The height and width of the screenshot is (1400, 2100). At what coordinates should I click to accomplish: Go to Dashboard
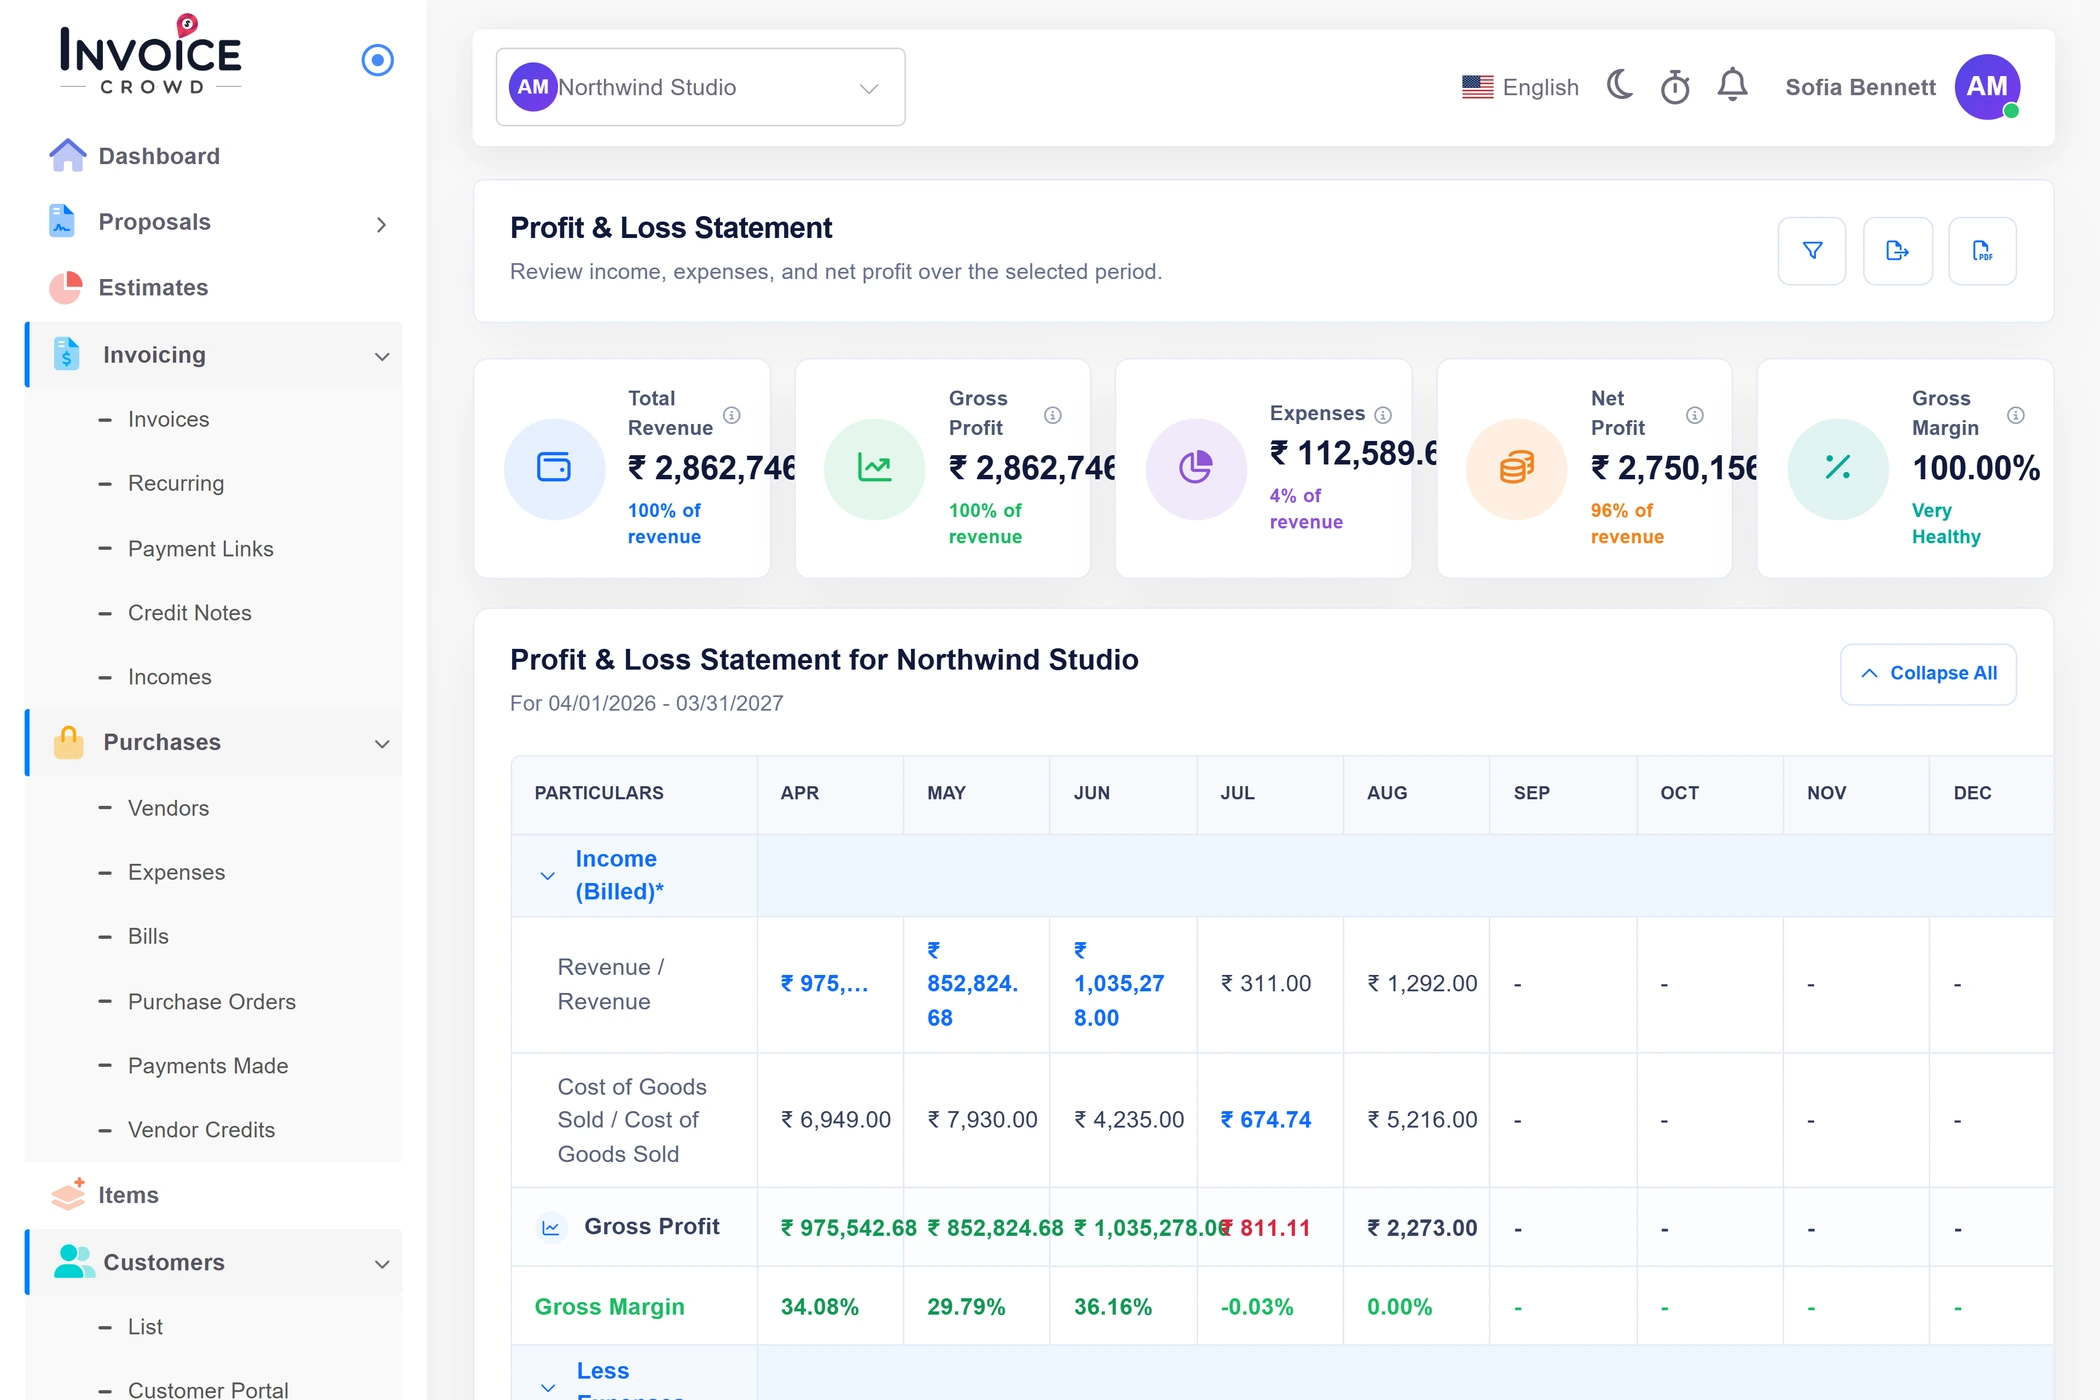(159, 156)
